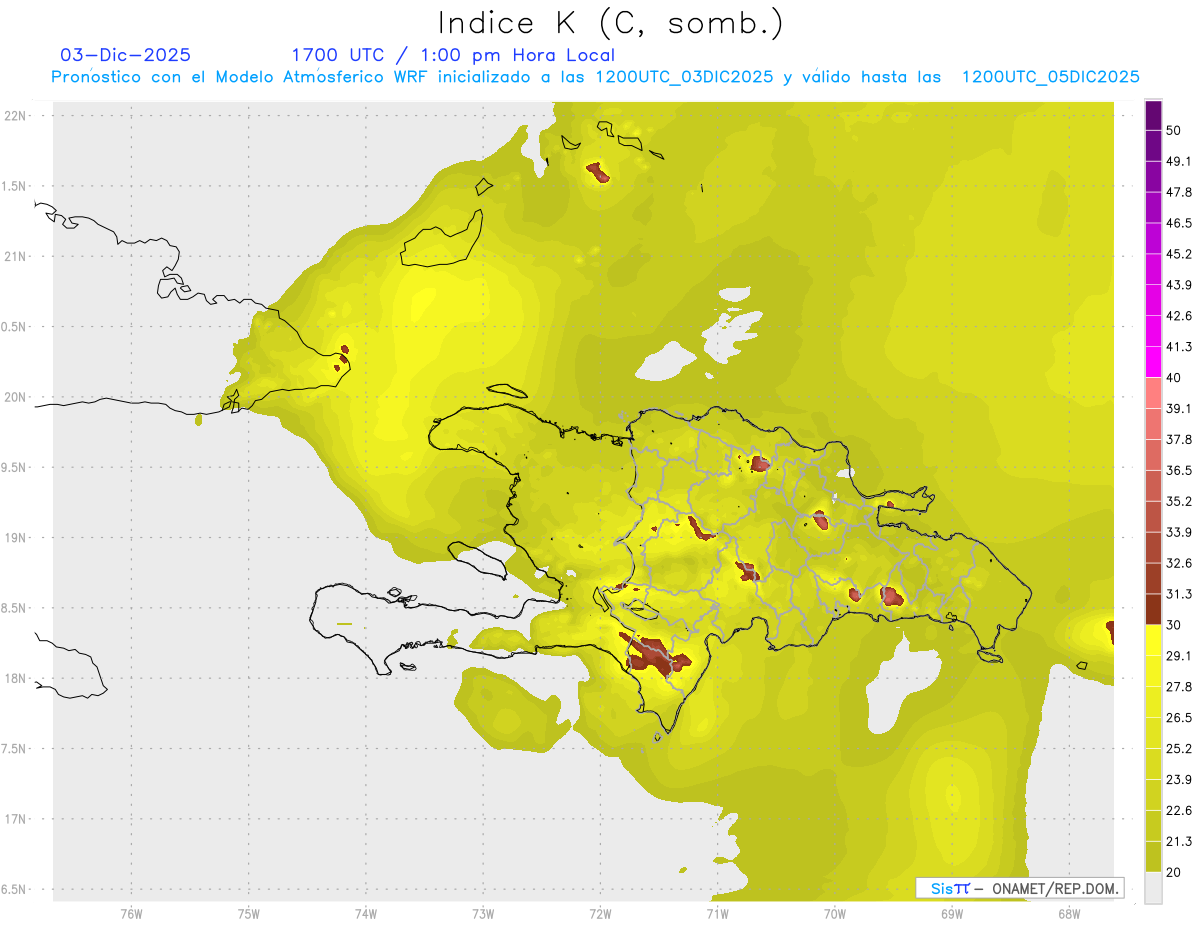Pick the bright magenta swatch between 40 and 41.3
This screenshot has width=1200, height=927.
pos(1153,362)
